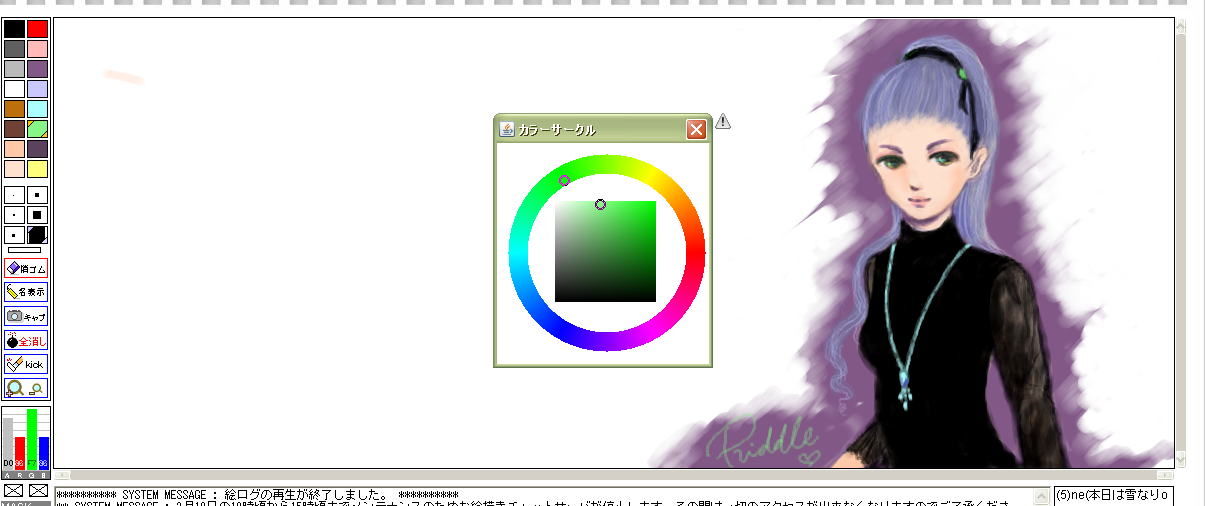Screen dimensions: 1205x506
Task: Pick the purple color swatch
Action: 37,69
